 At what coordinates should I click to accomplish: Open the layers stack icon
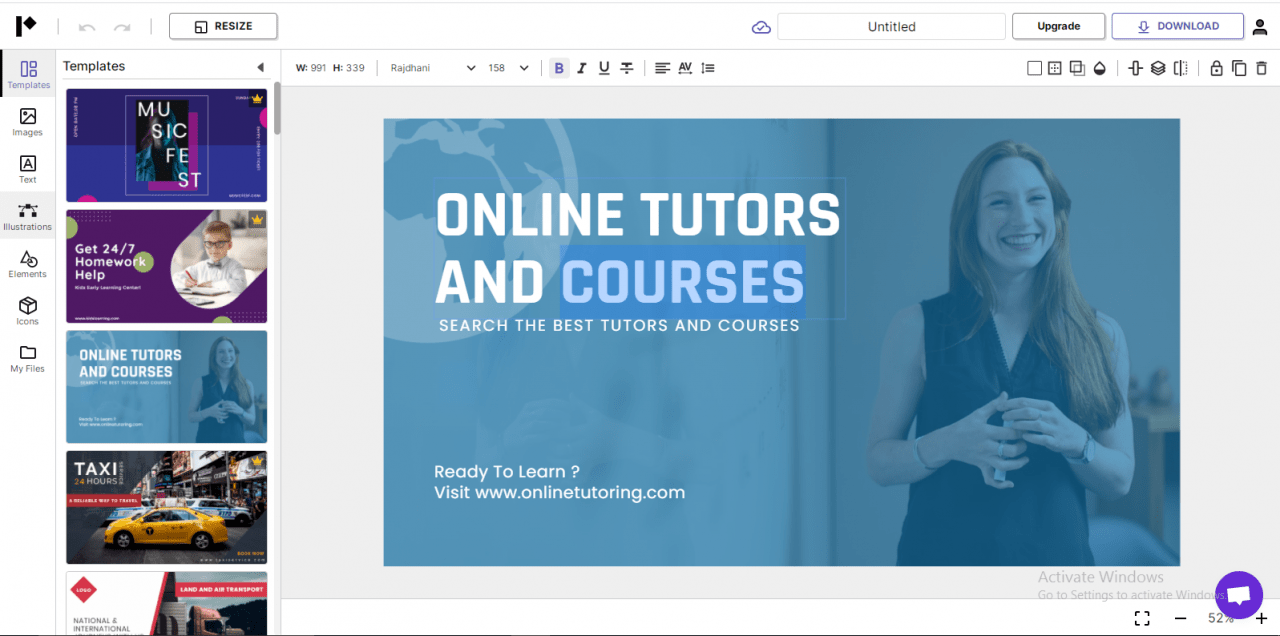coord(1158,68)
